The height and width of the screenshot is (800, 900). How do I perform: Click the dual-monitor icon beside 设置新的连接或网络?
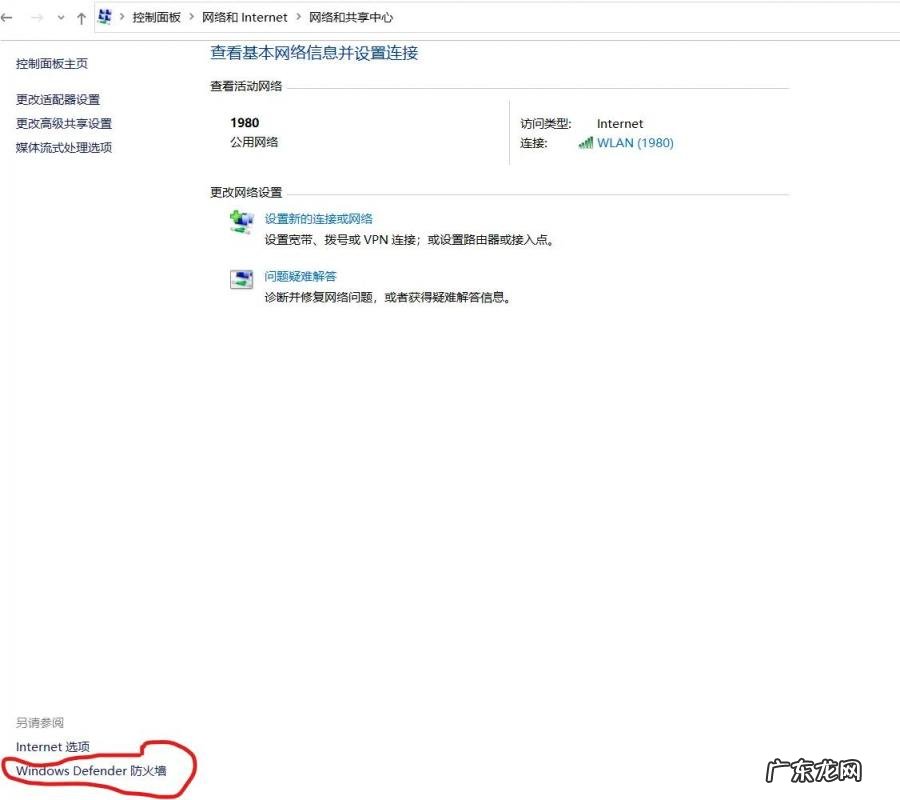coord(241,222)
